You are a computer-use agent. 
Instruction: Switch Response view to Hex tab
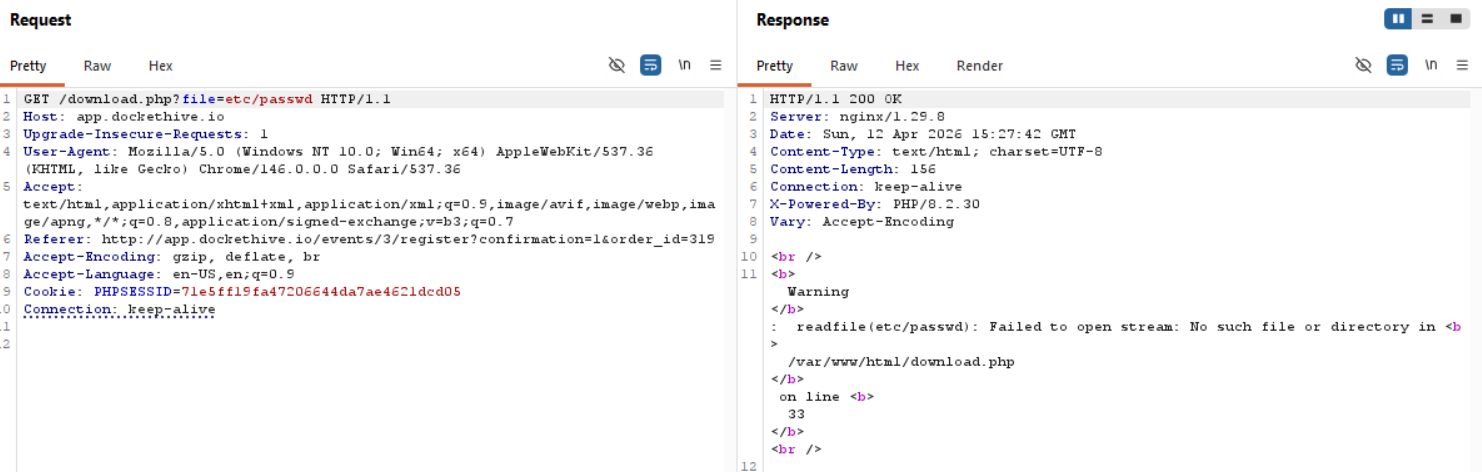click(x=907, y=66)
